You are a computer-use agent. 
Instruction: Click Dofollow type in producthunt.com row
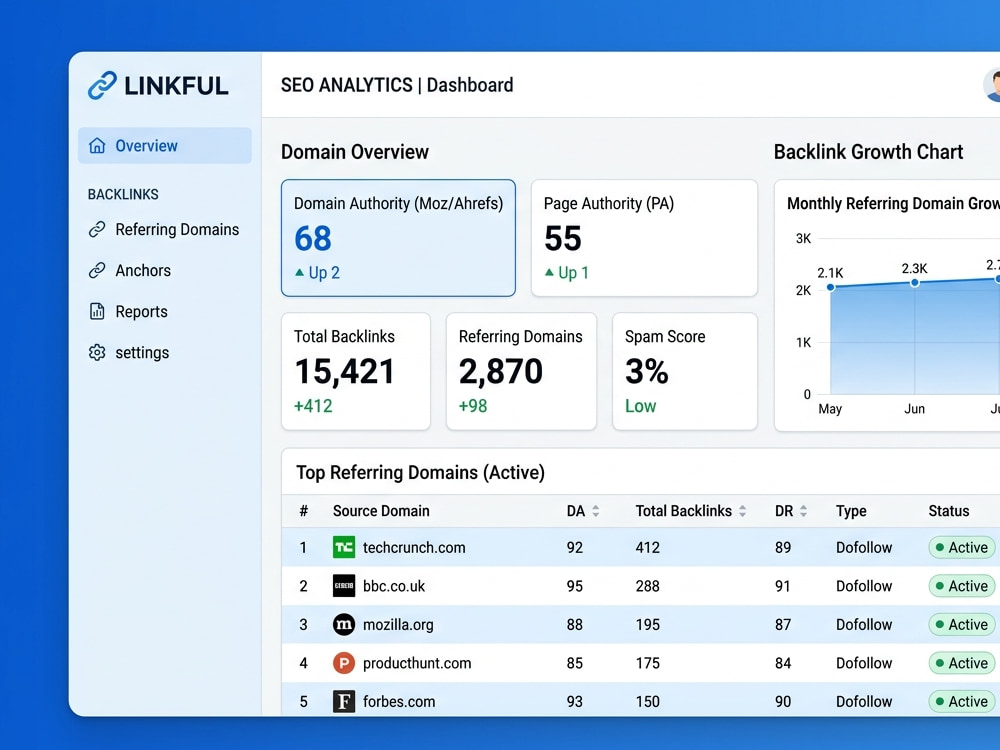864,663
